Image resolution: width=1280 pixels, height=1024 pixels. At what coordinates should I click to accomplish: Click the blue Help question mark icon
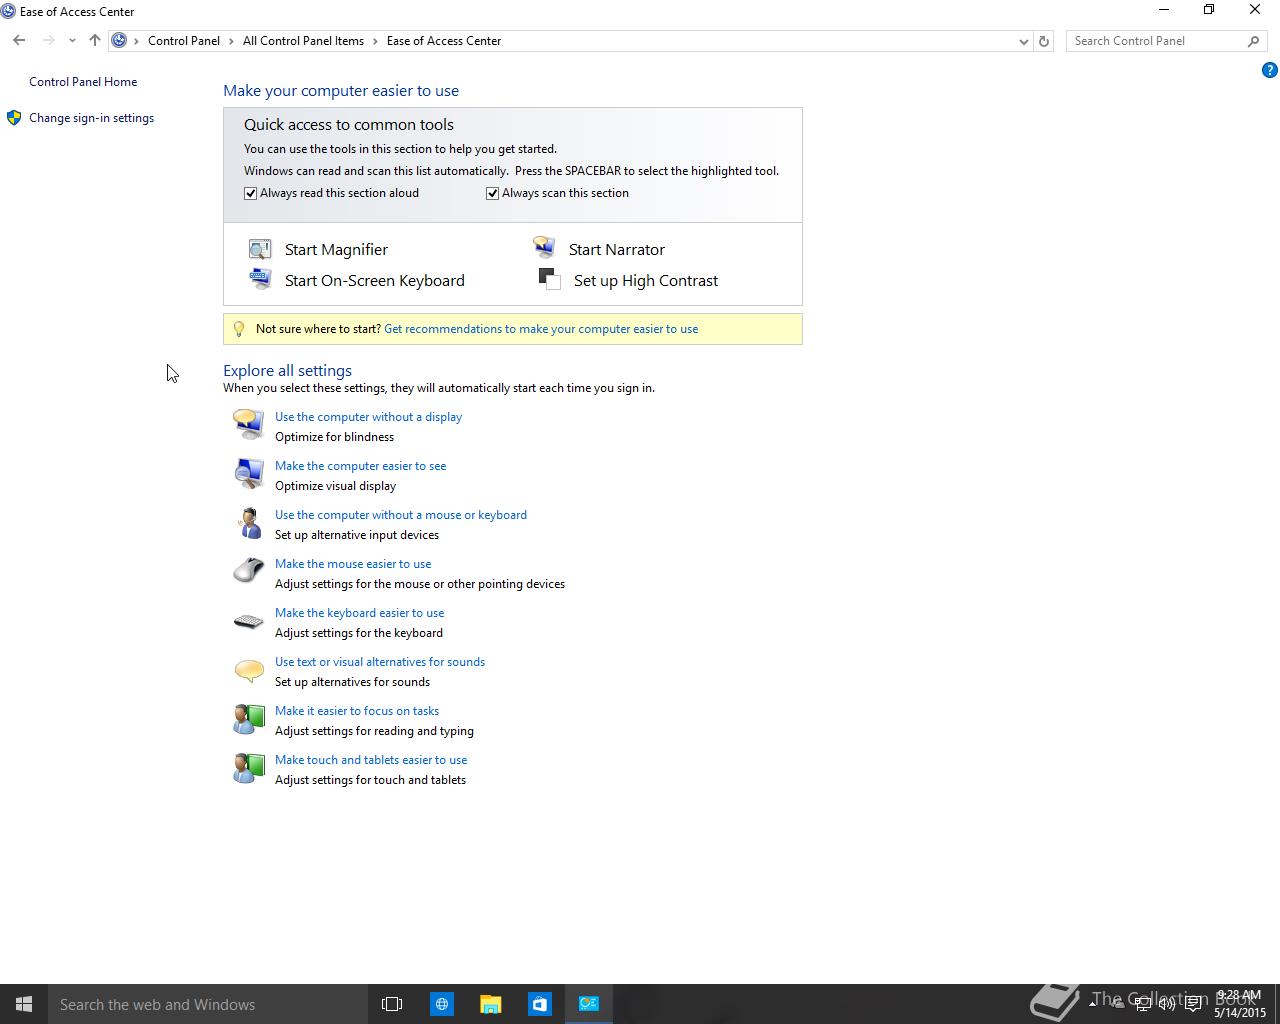pyautogui.click(x=1269, y=70)
